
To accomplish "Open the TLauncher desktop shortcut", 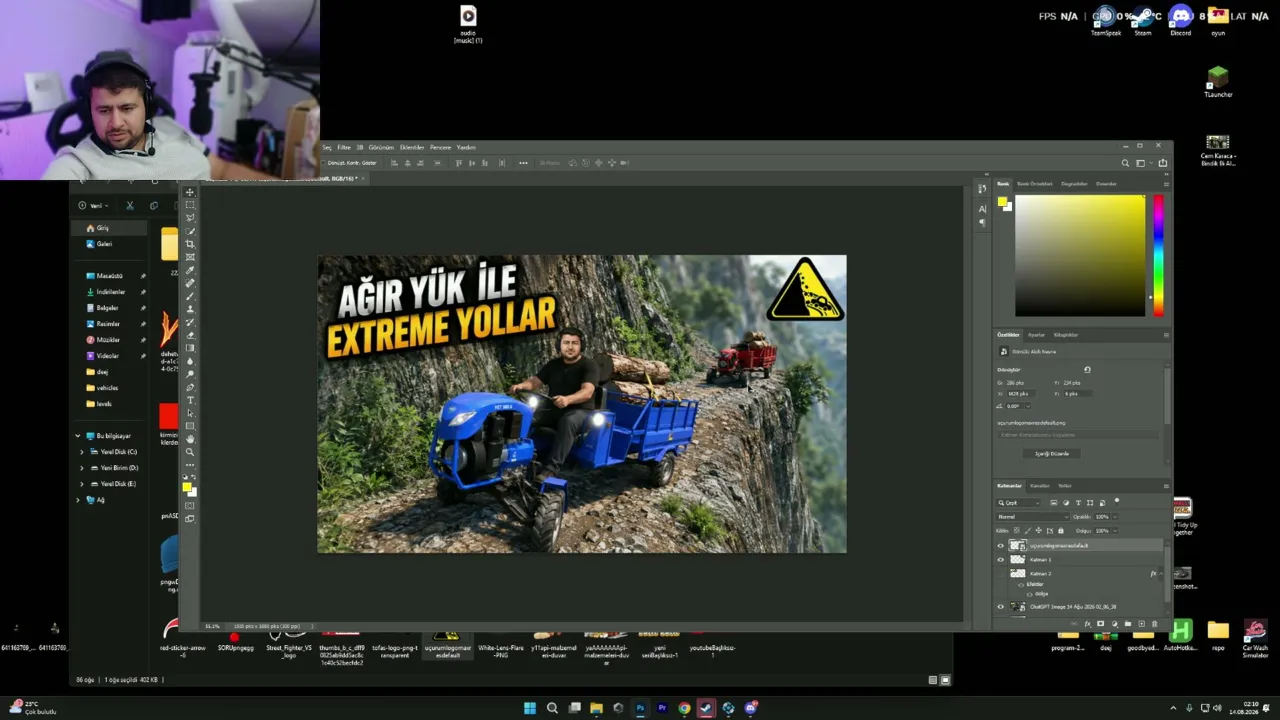I will tap(1217, 82).
